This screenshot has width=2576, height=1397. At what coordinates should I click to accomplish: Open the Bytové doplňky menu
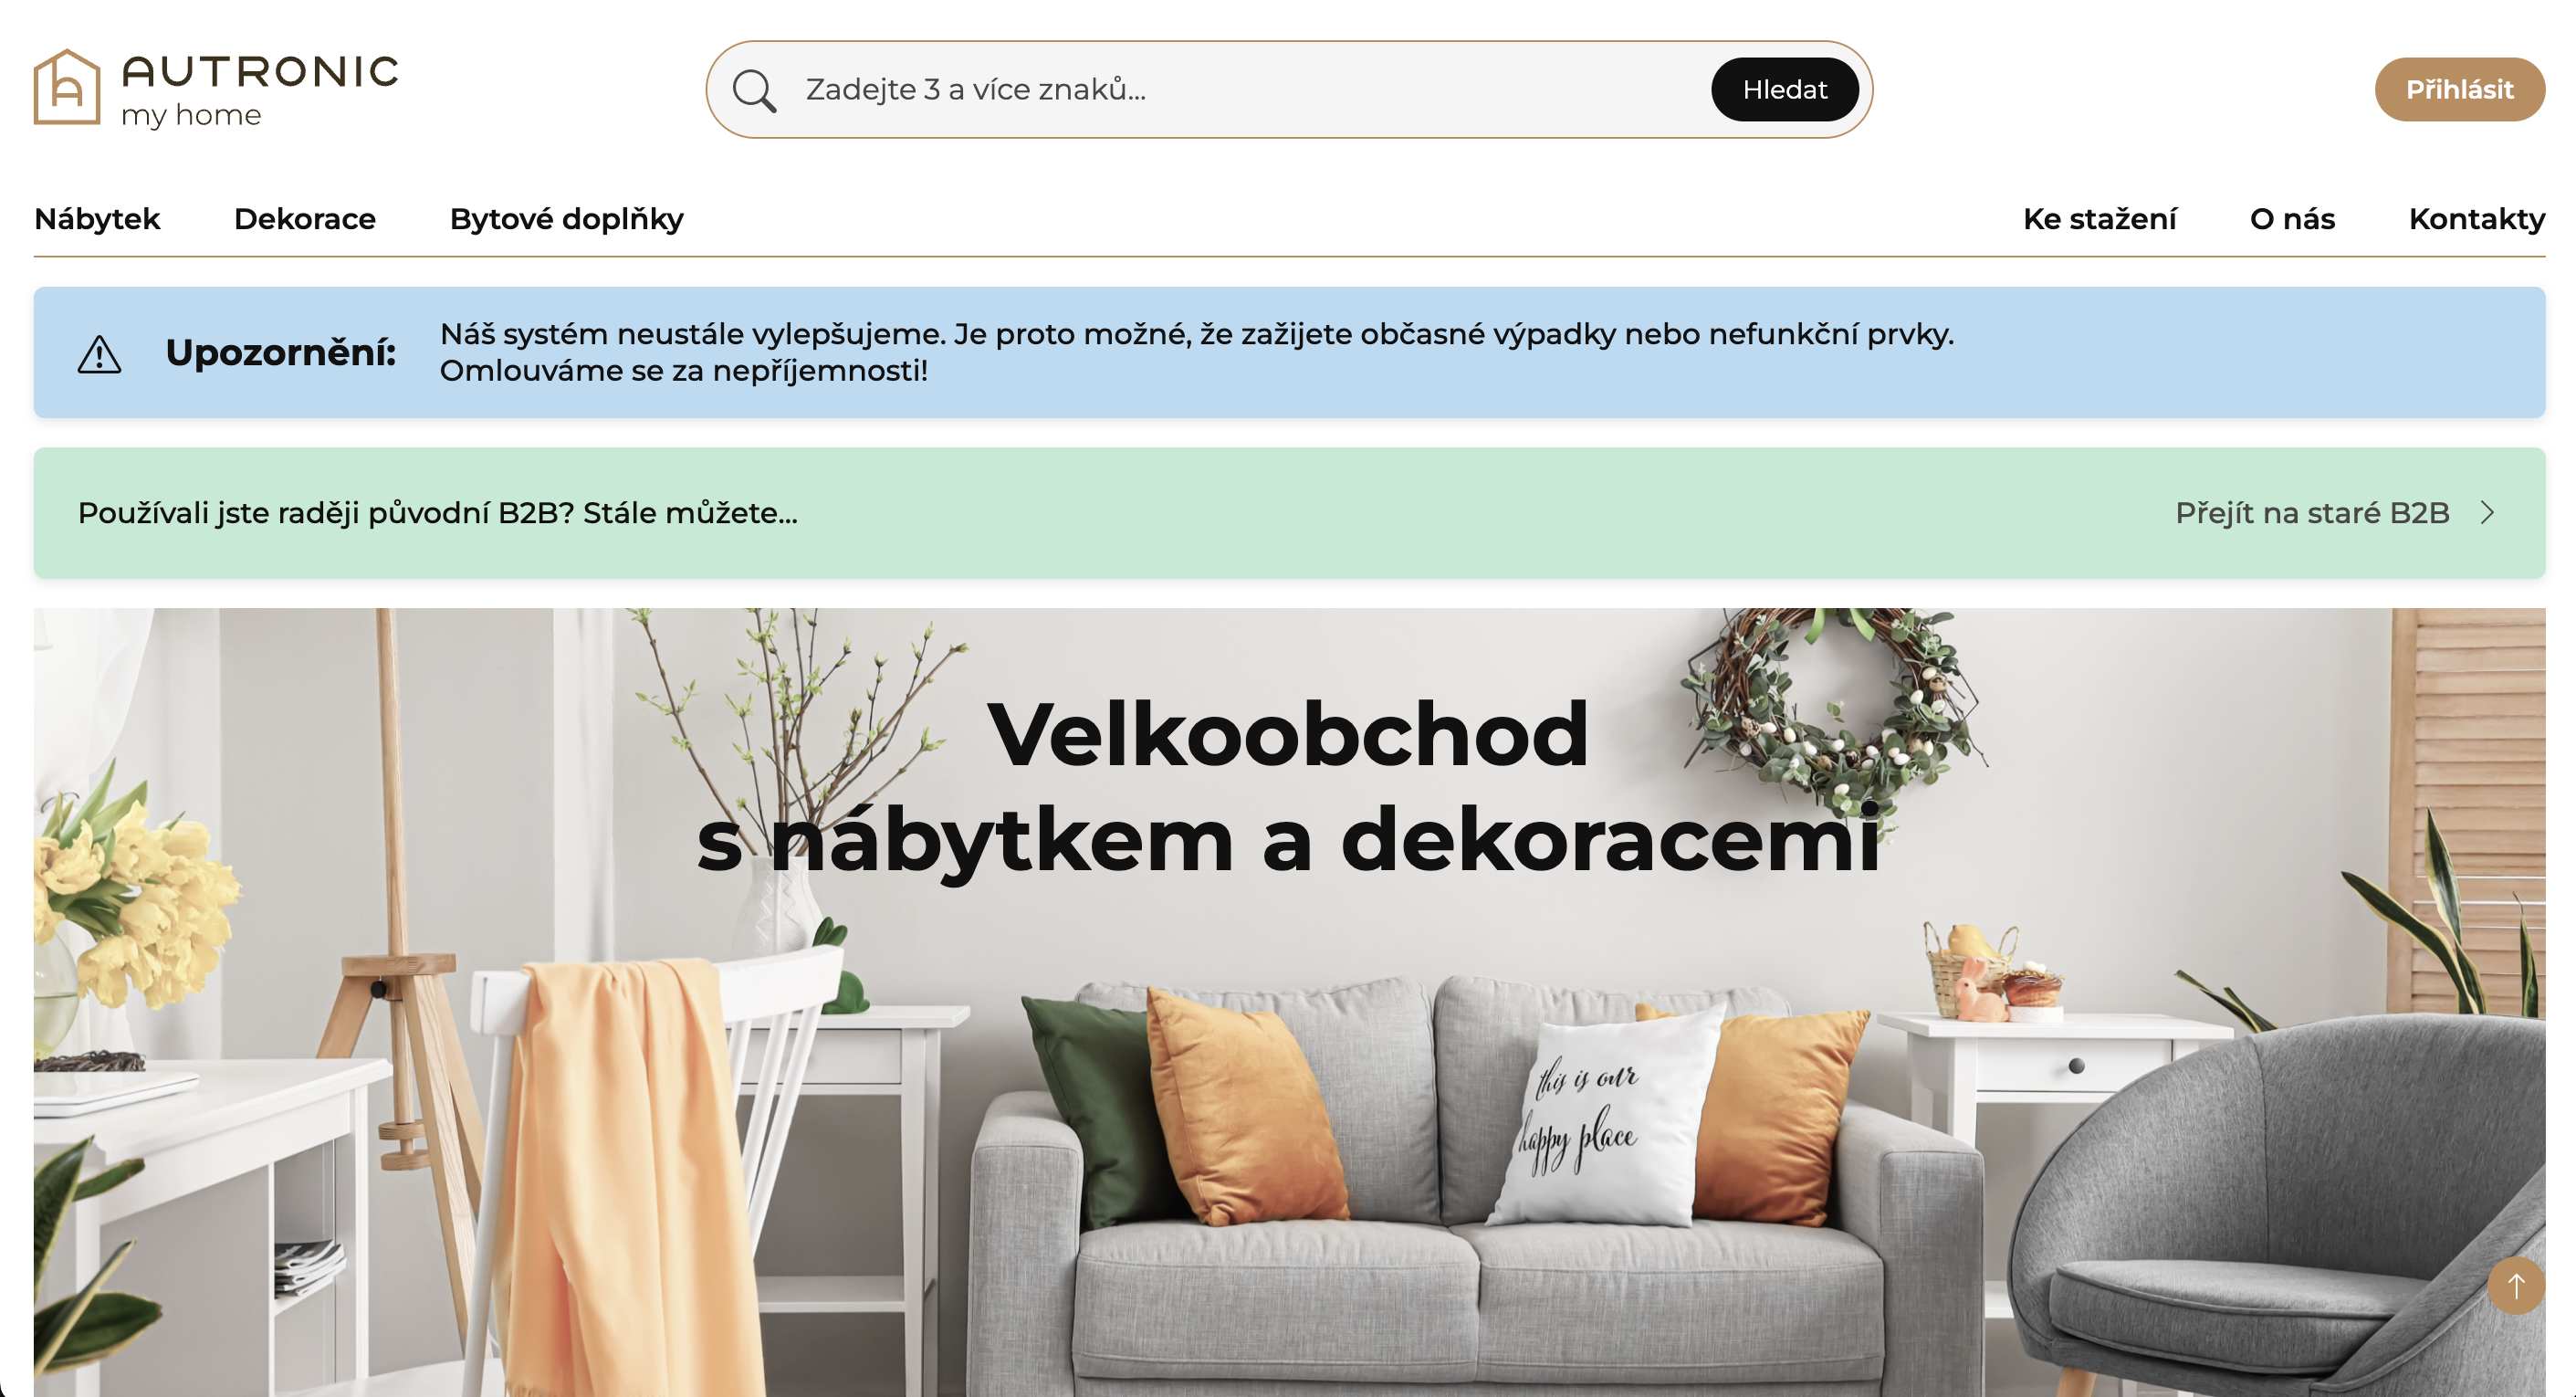[567, 219]
